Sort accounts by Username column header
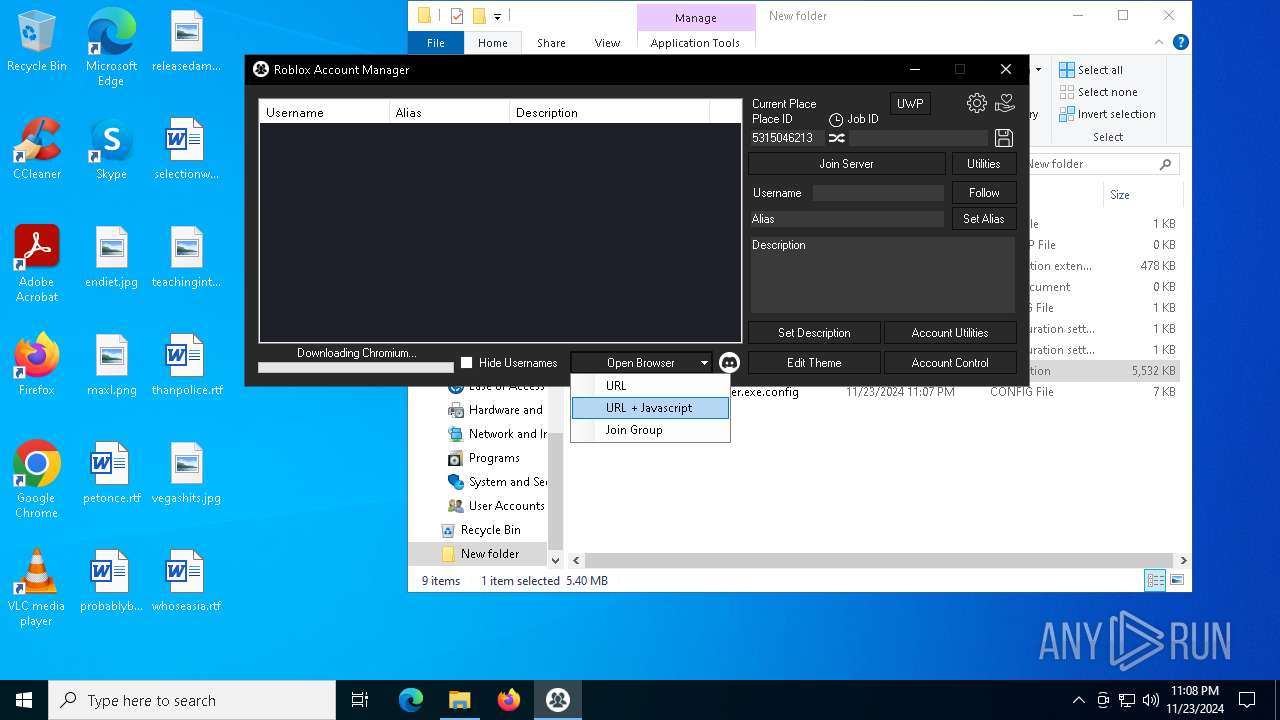Viewport: 1280px width, 720px height. [324, 113]
